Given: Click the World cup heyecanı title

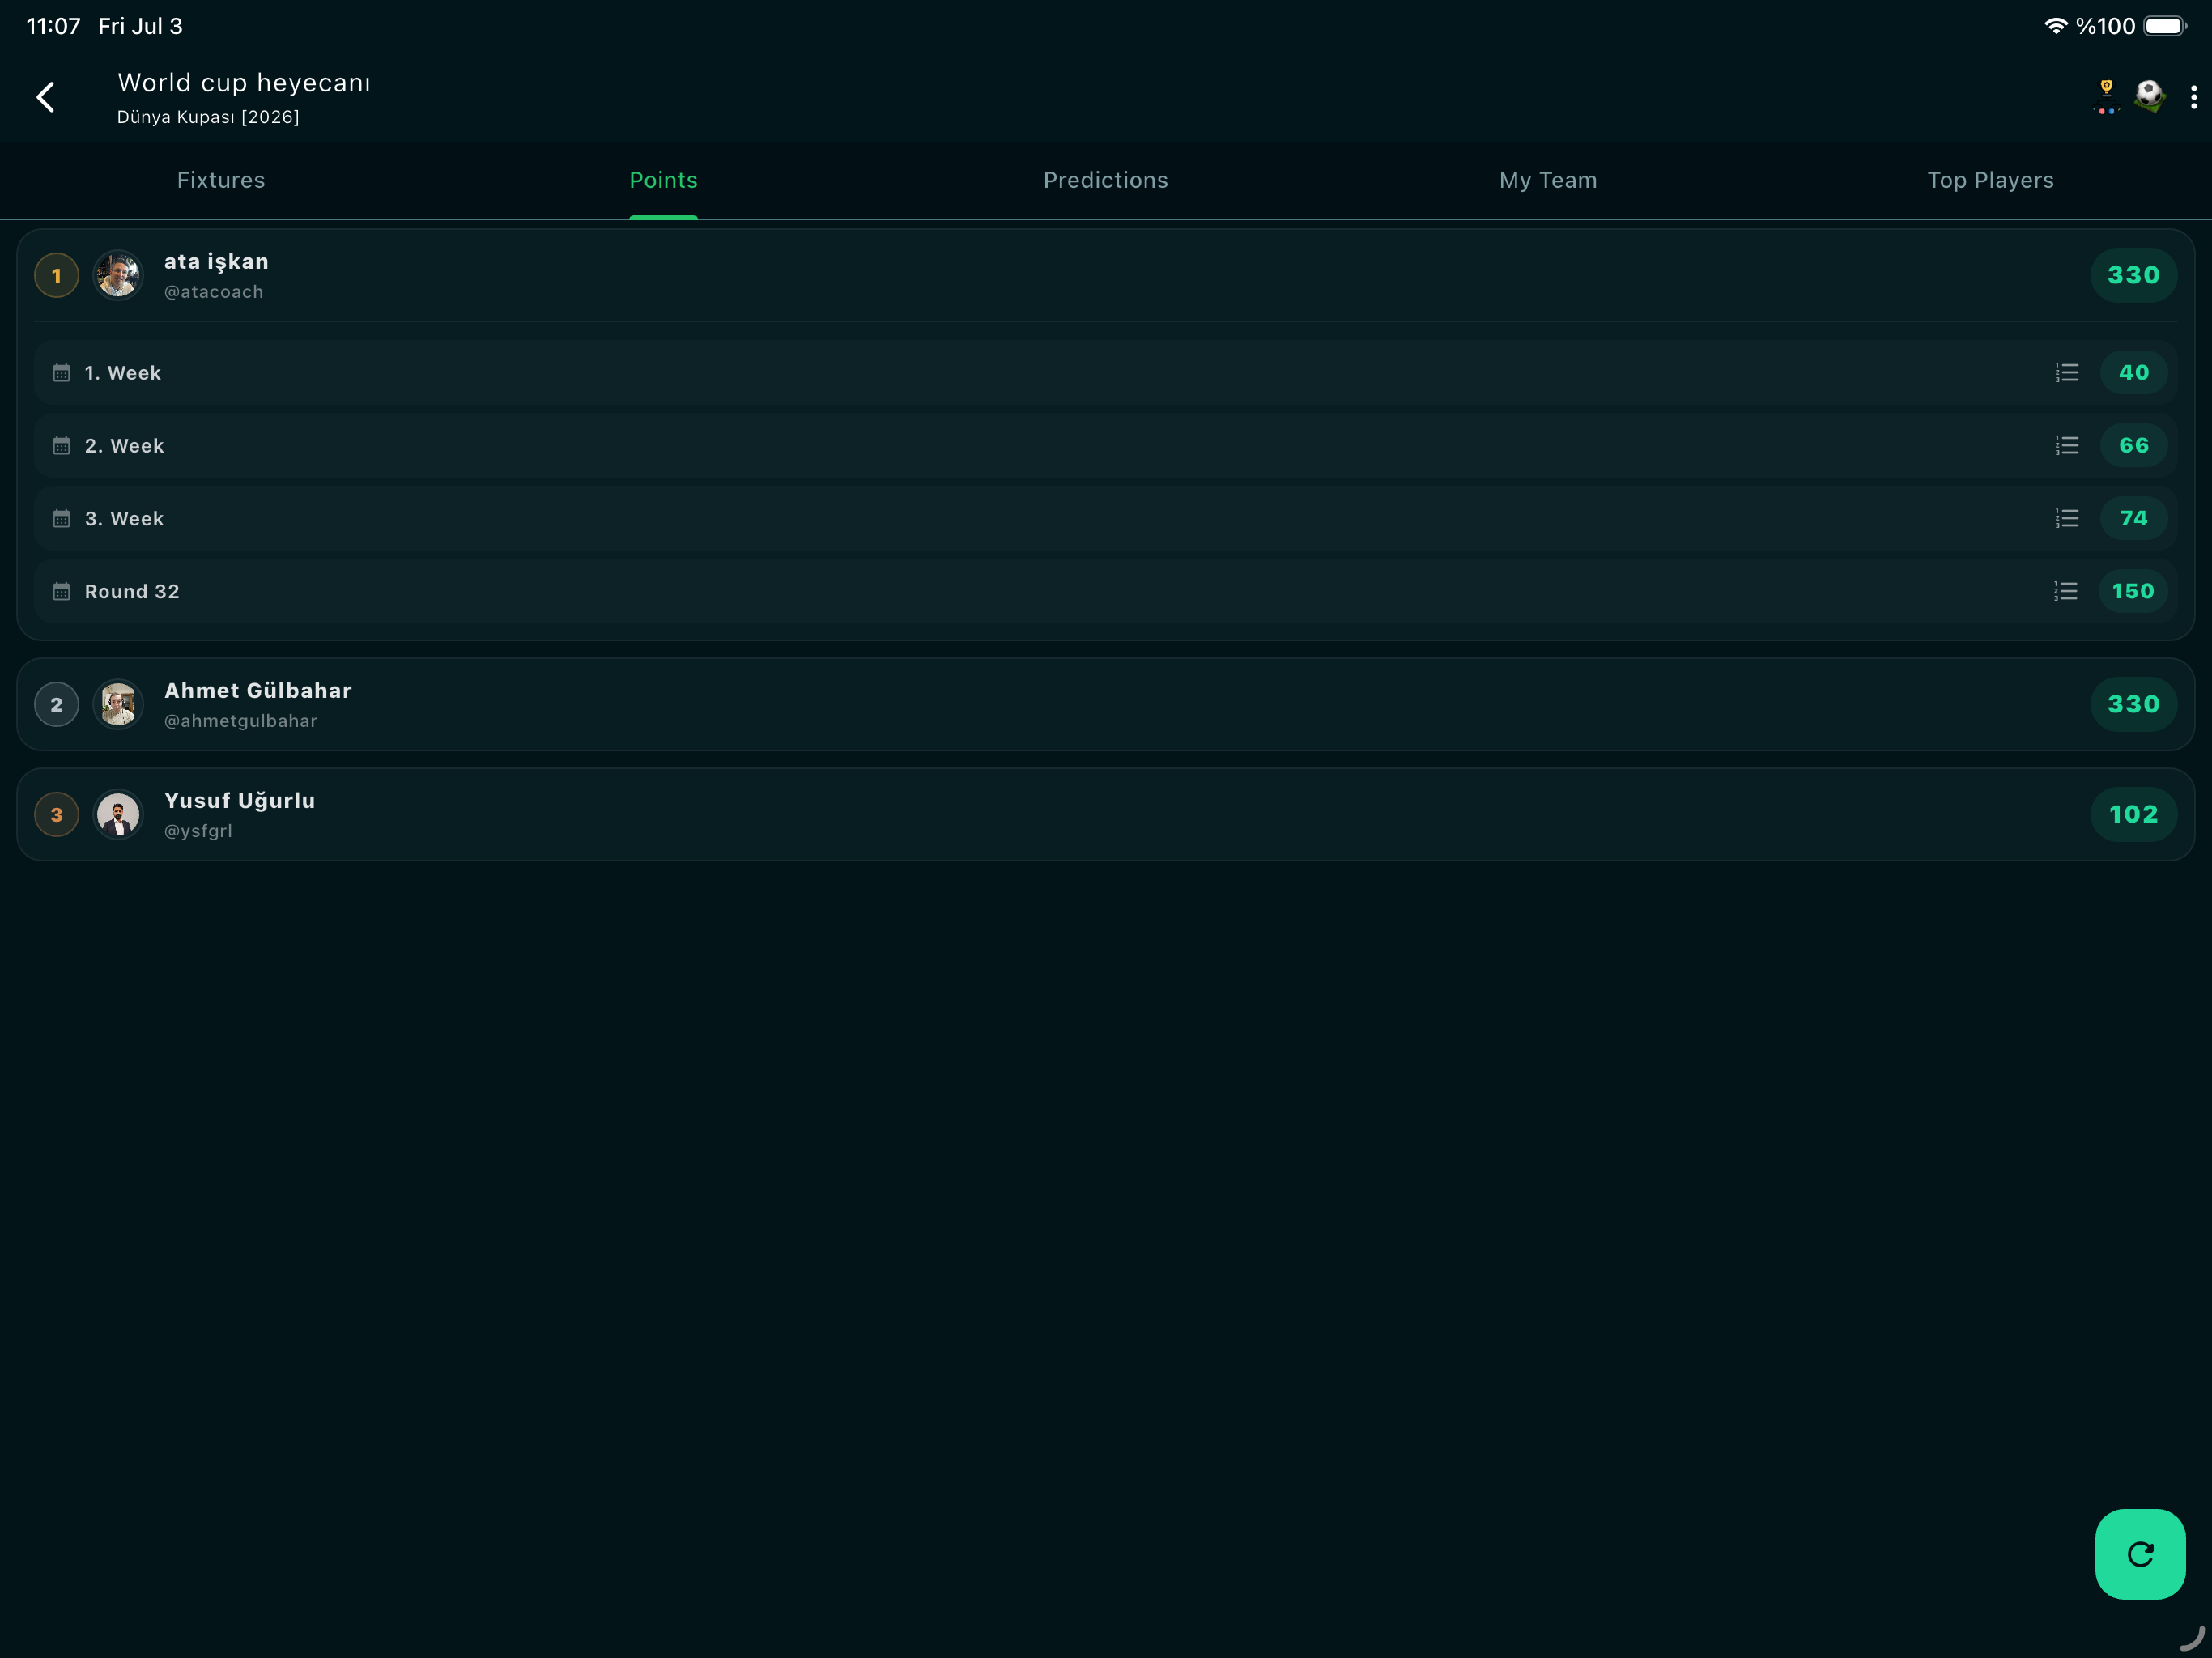Looking at the screenshot, I should pos(244,83).
